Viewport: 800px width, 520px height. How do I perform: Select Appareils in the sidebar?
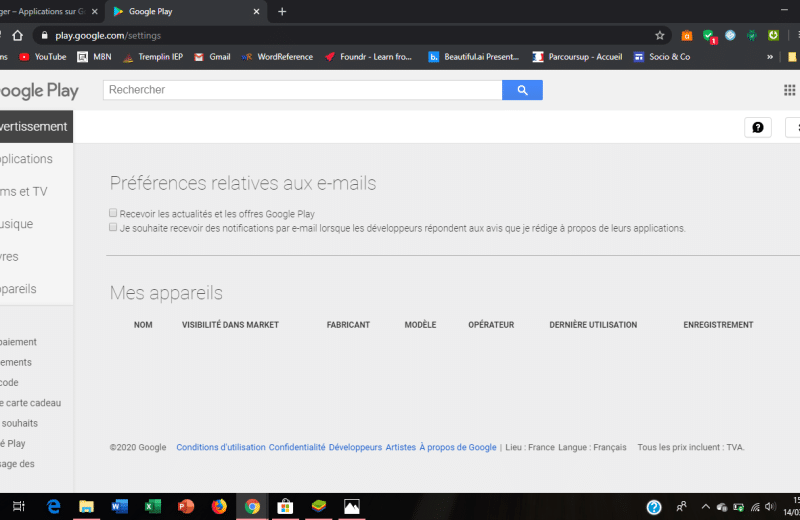18,289
